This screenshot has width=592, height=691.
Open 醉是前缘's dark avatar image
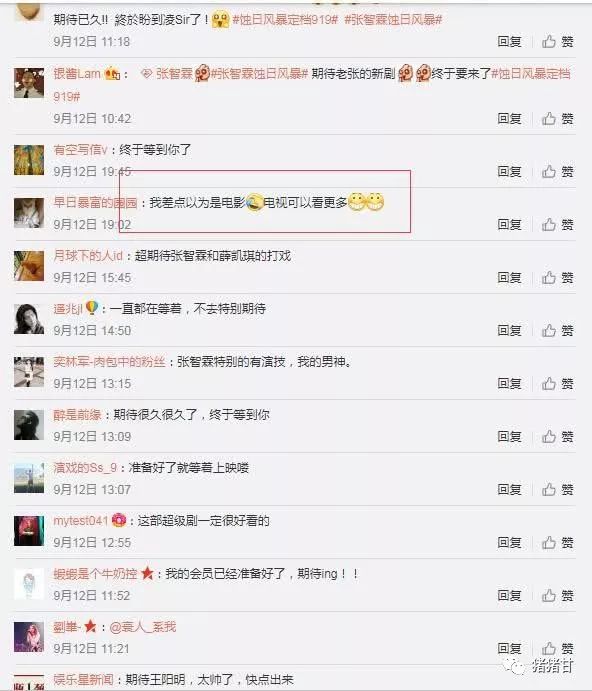pyautogui.click(x=29, y=425)
